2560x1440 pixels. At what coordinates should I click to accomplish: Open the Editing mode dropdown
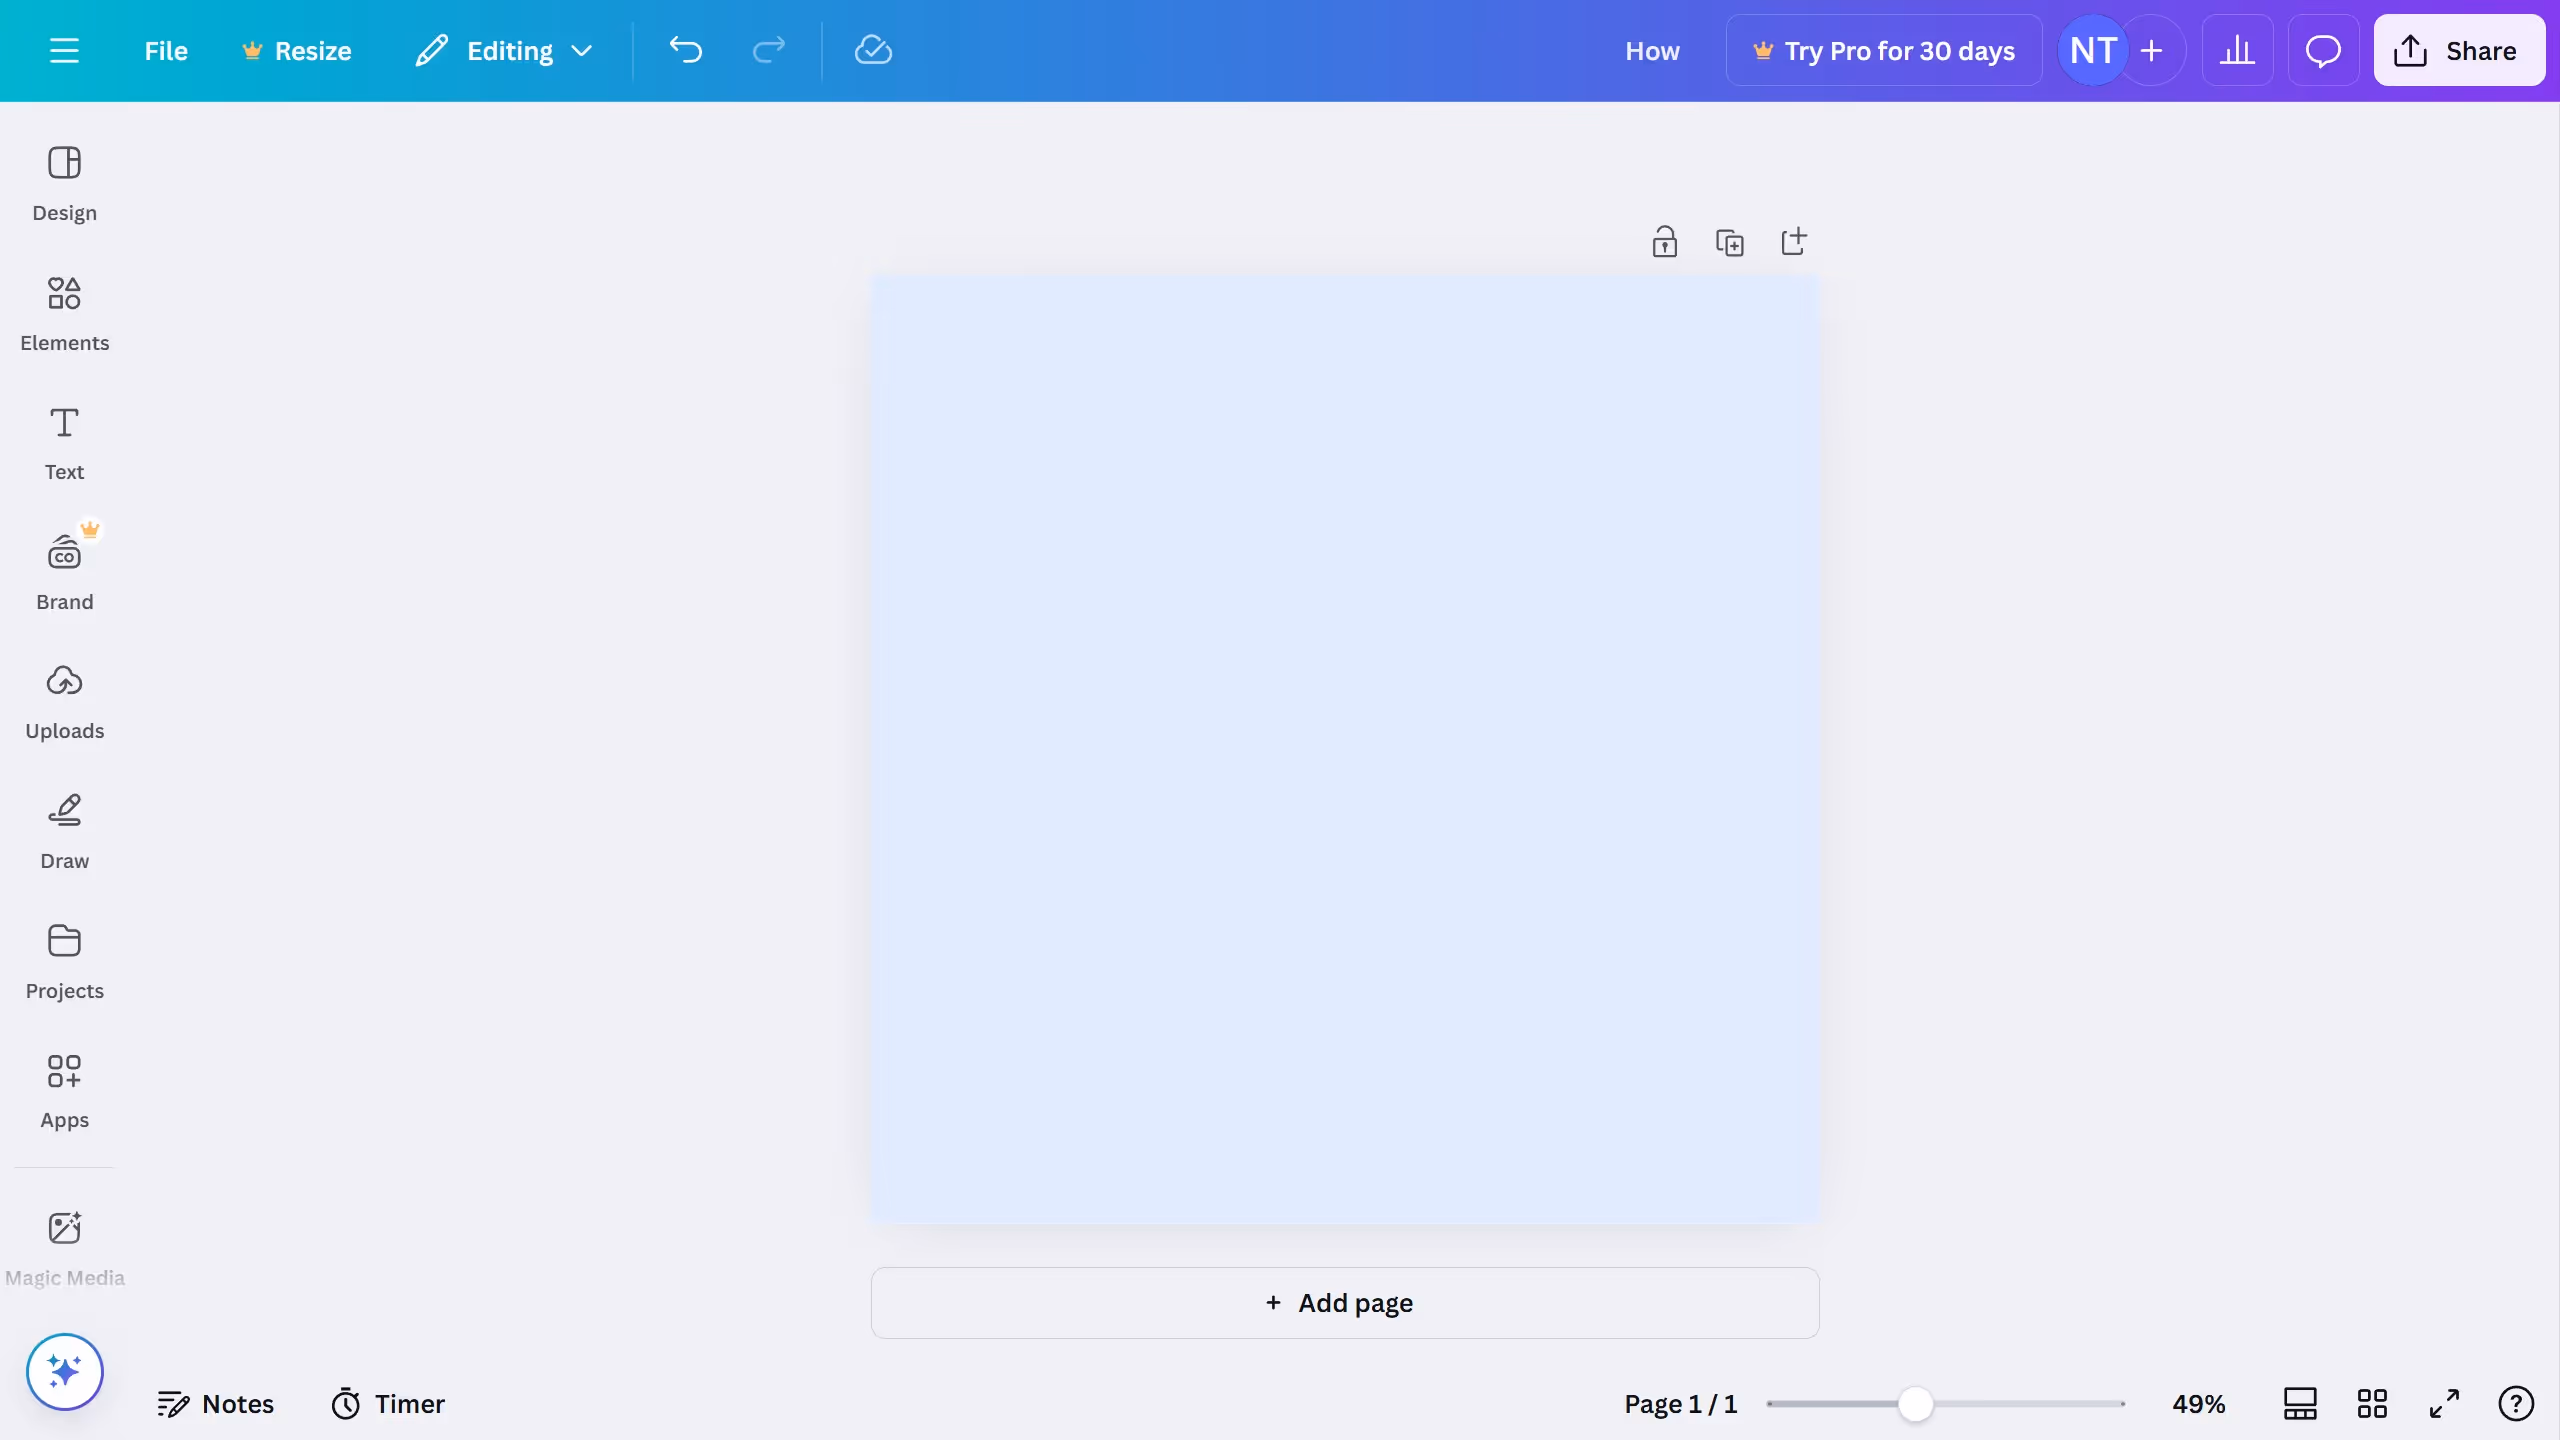[x=505, y=50]
